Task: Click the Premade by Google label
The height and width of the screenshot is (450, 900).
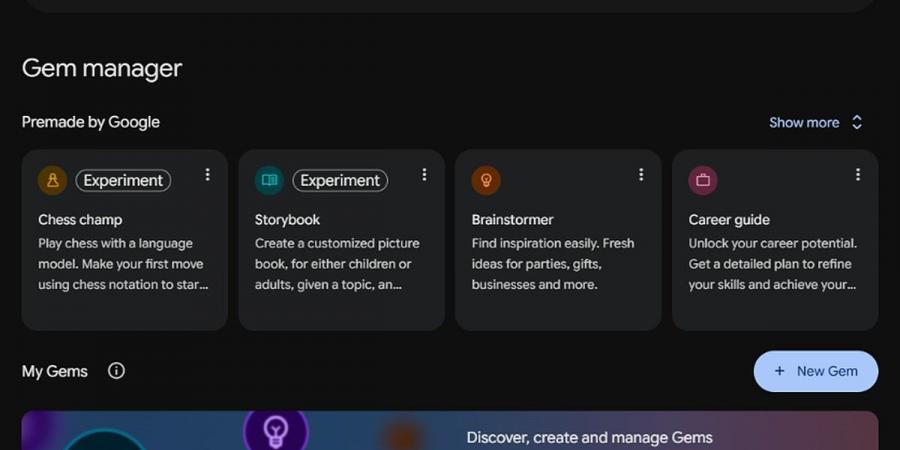Action: tap(91, 122)
